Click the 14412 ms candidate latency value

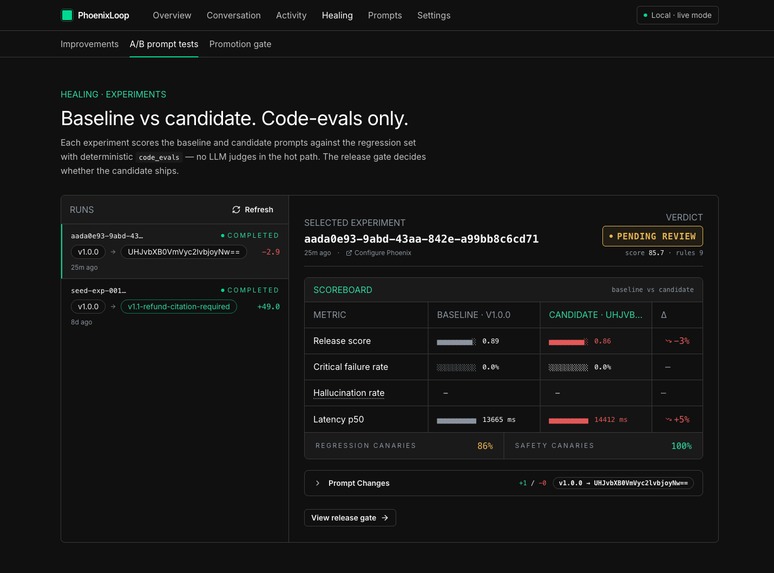click(611, 420)
